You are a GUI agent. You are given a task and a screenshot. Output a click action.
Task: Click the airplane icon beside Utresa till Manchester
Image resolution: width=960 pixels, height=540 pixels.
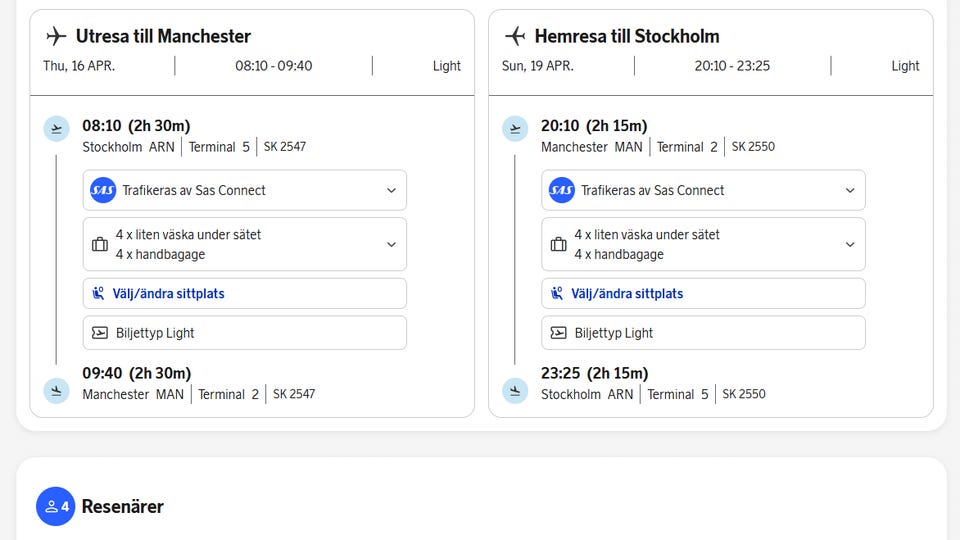pyautogui.click(x=56, y=37)
